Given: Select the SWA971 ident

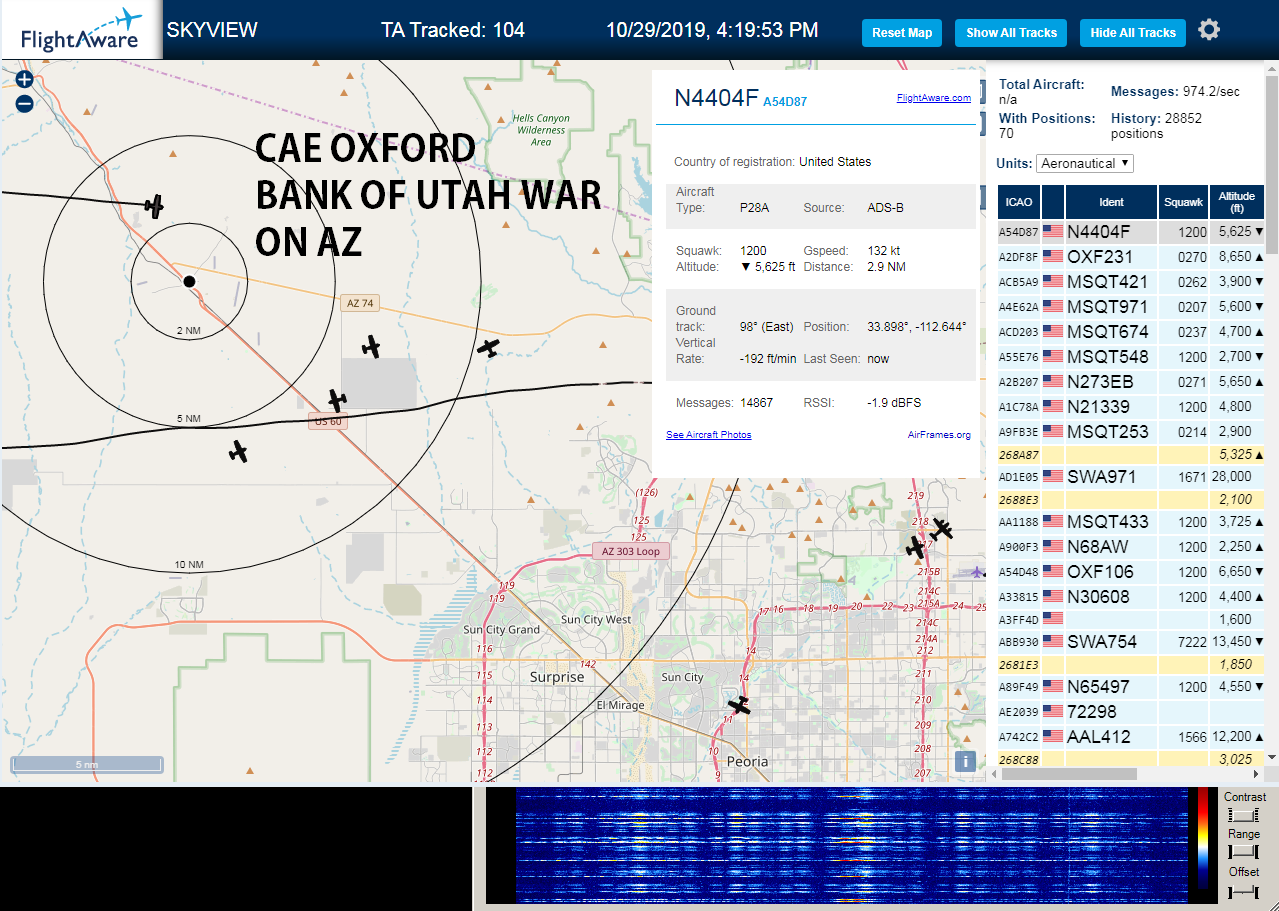Looking at the screenshot, I should coord(1101,476).
